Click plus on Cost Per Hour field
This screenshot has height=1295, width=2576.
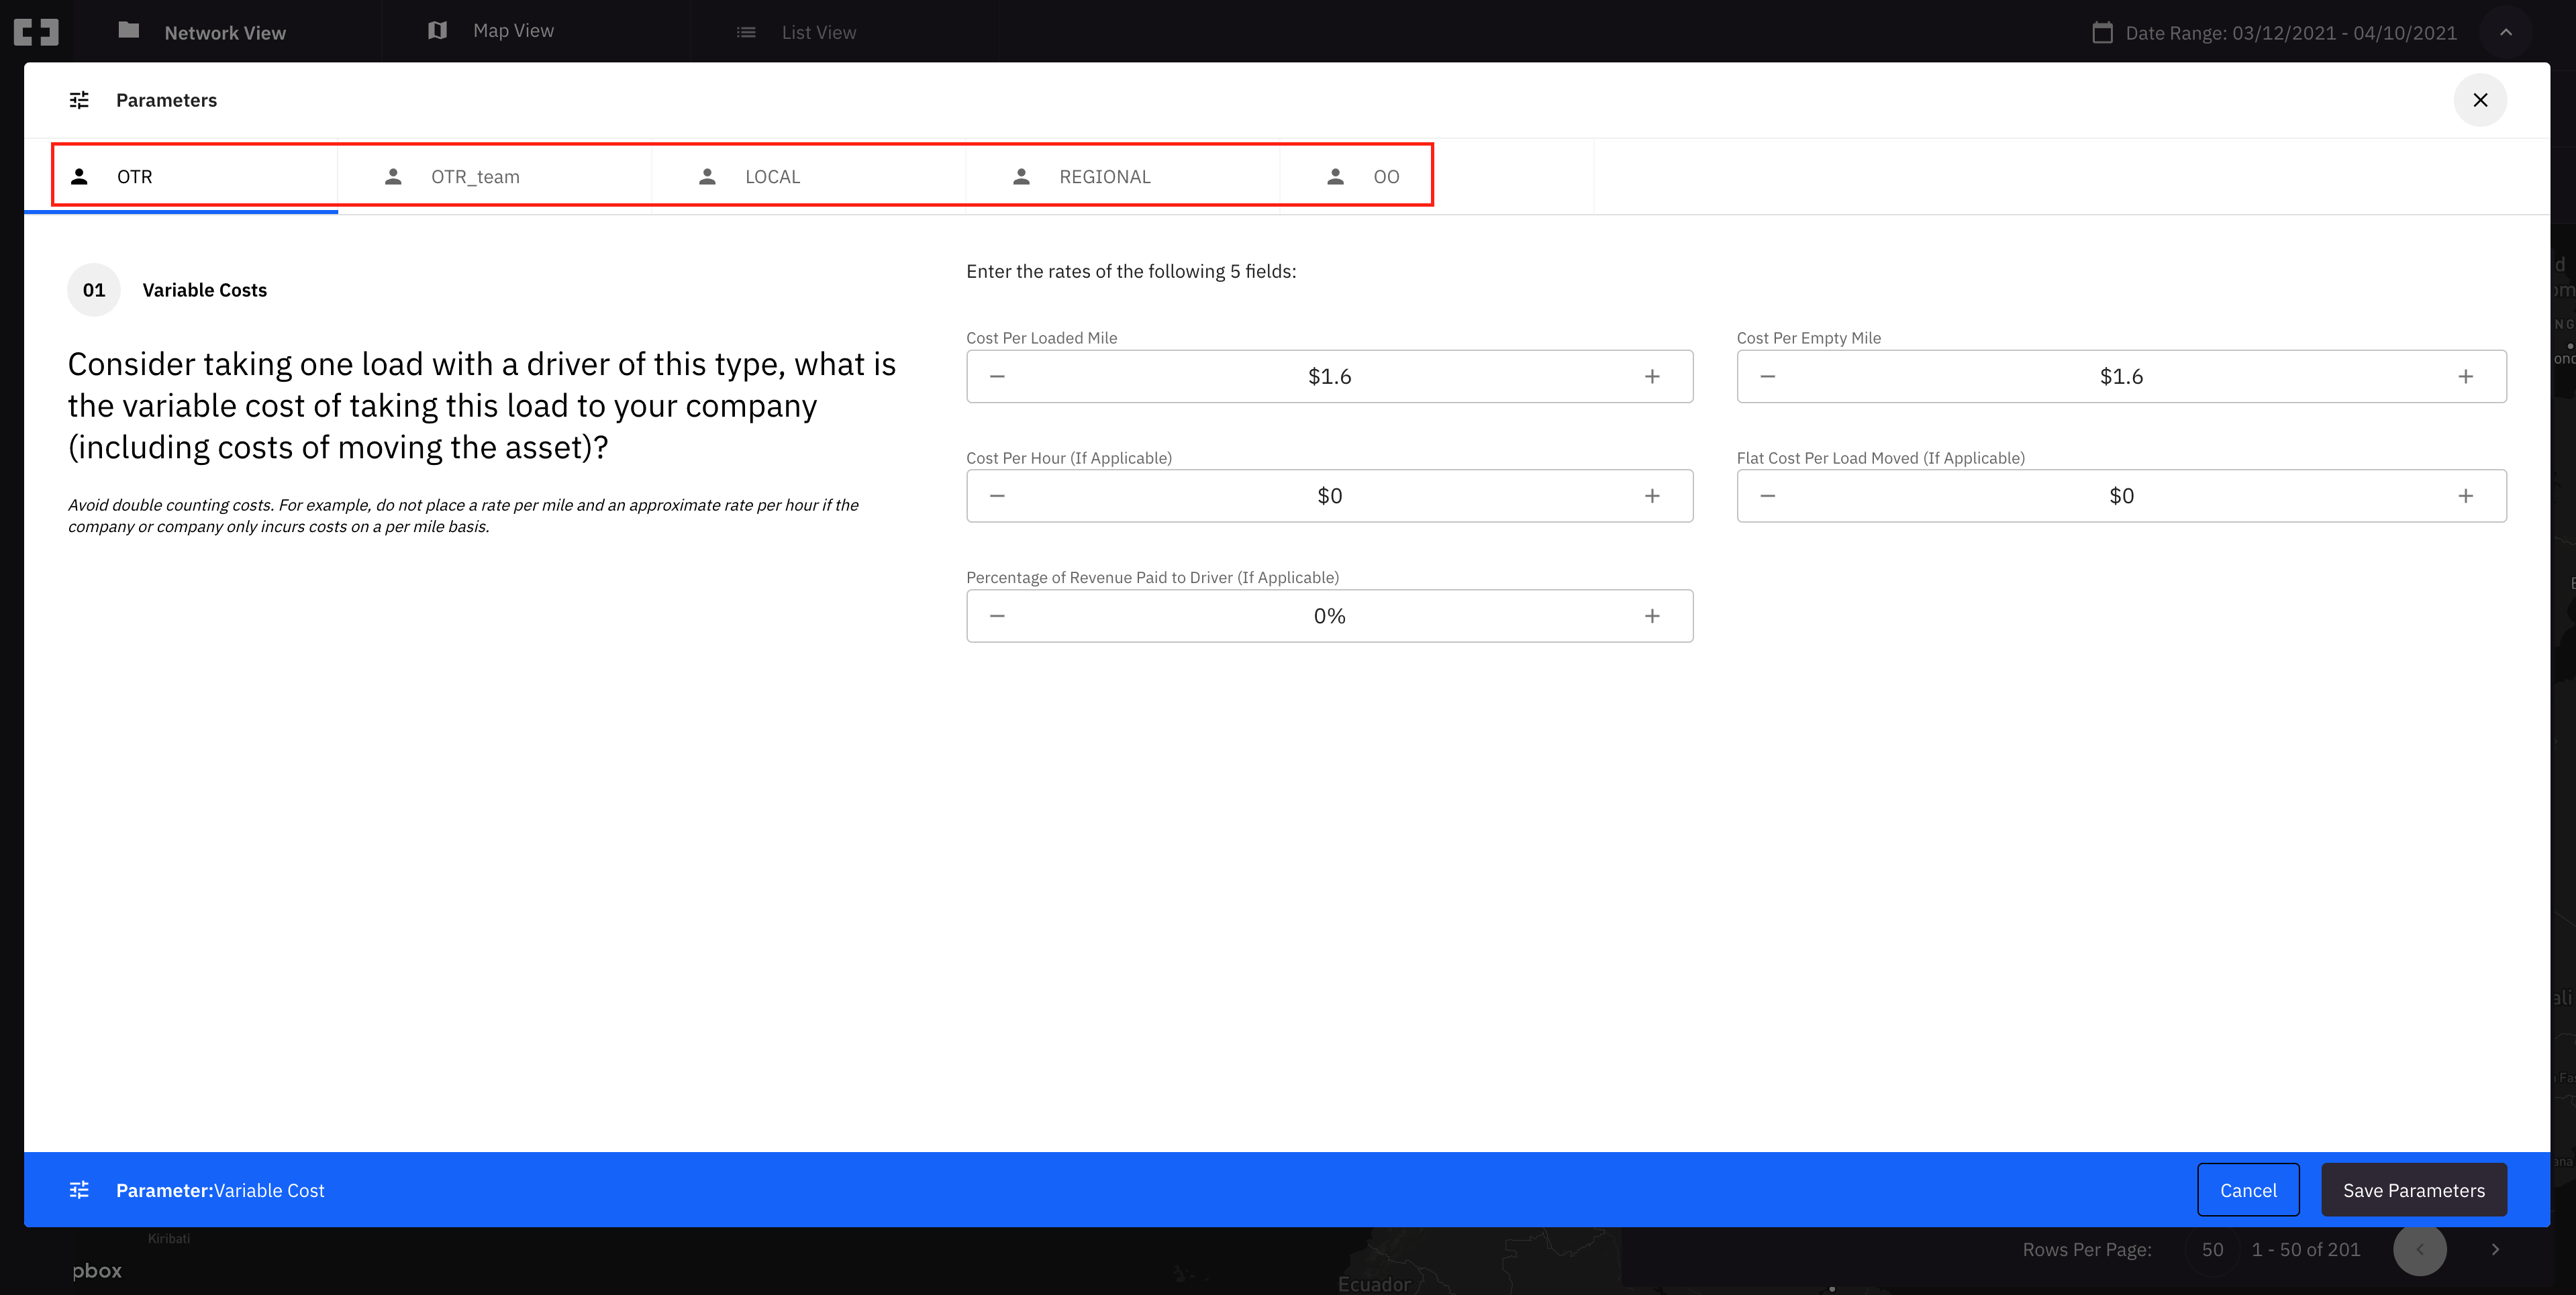(x=1652, y=496)
